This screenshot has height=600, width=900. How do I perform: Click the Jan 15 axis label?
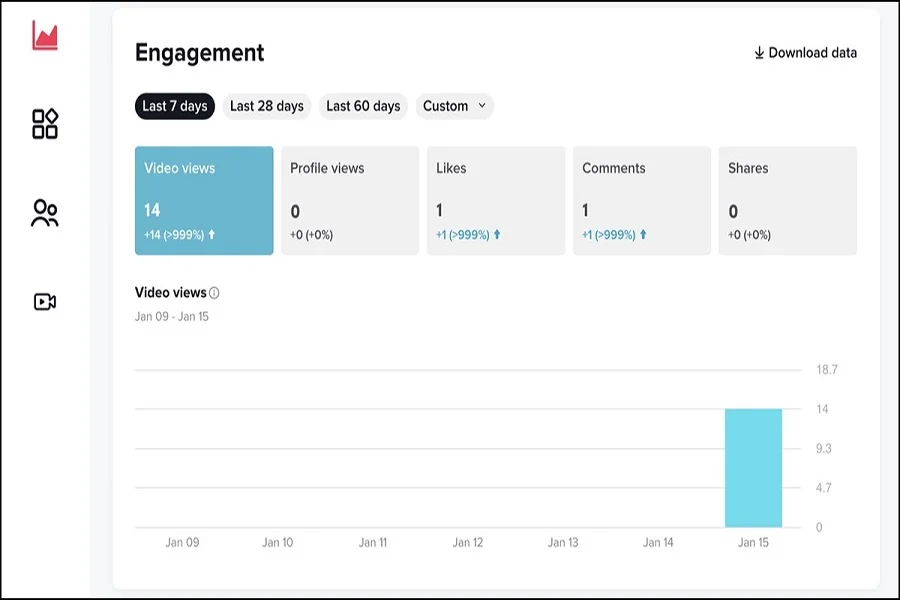(753, 543)
